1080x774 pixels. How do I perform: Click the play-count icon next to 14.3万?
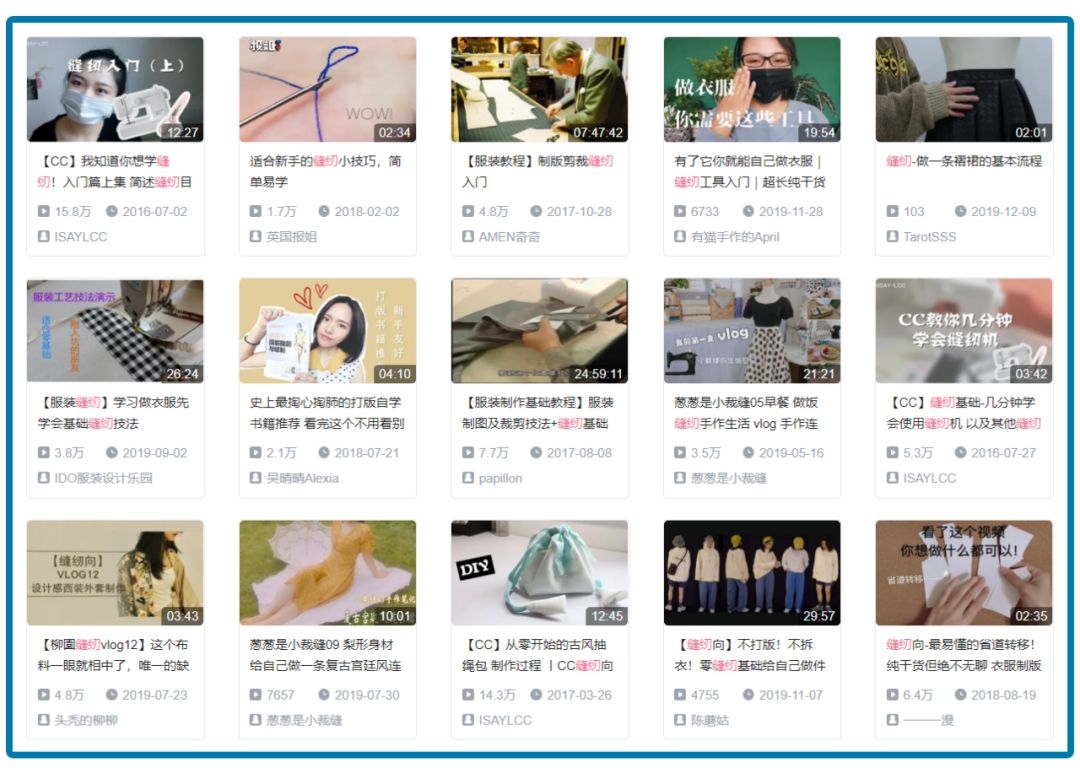(468, 695)
